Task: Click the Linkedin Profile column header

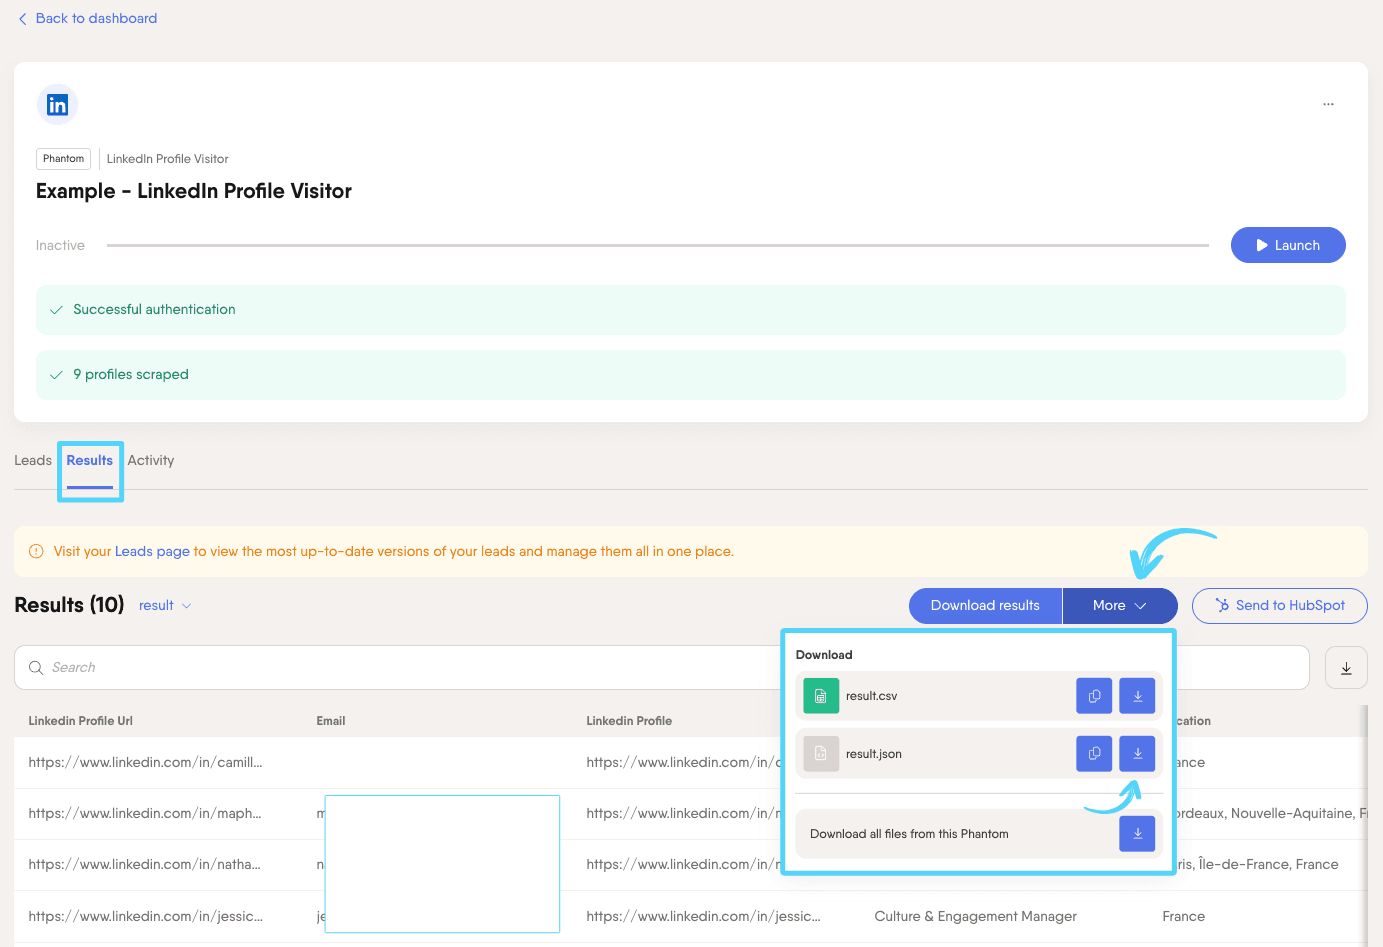Action: 629,721
